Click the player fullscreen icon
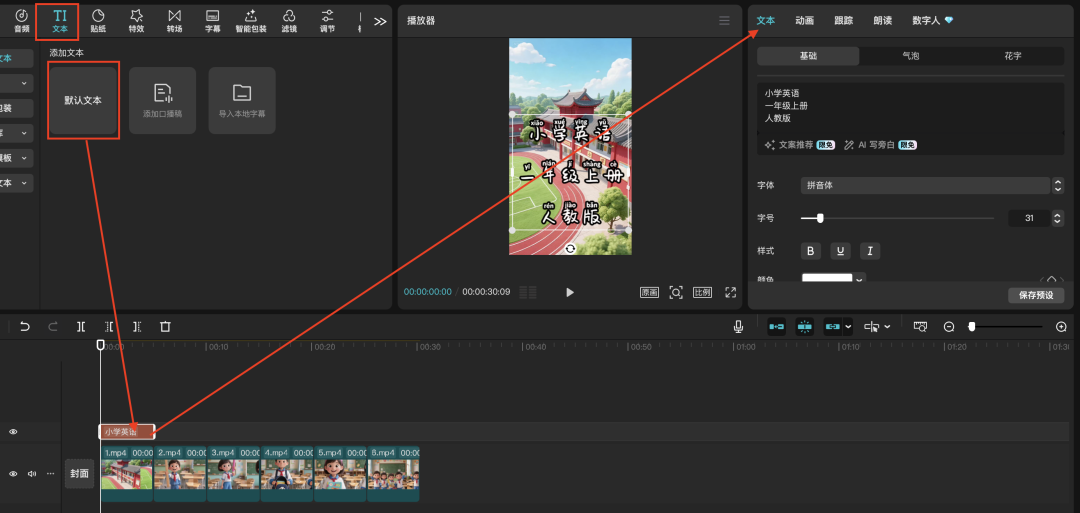 click(730, 292)
